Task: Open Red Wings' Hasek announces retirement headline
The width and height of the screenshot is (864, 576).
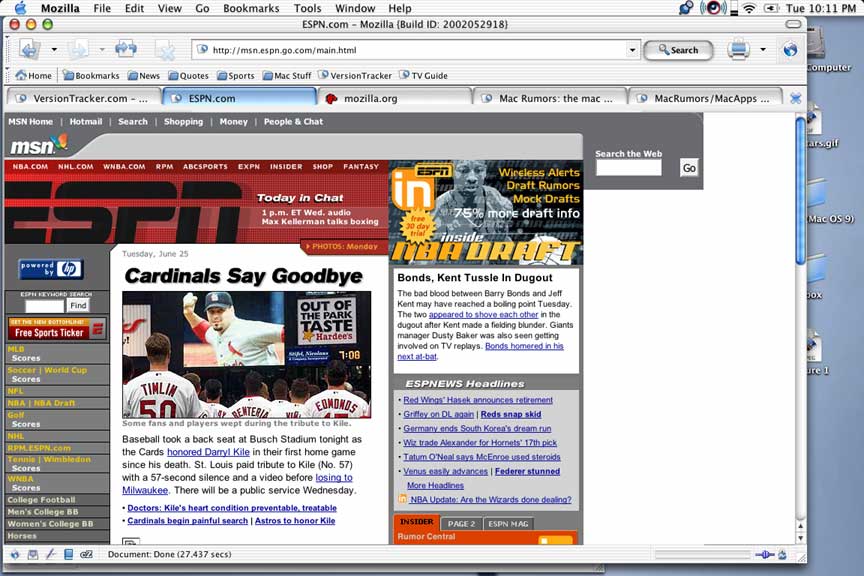Action: tap(478, 400)
